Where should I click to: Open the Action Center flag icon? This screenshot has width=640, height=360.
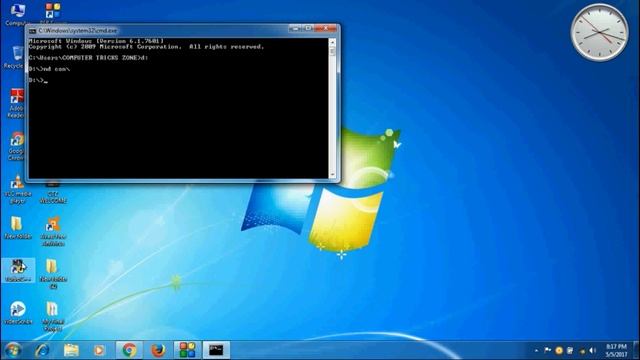coord(548,350)
